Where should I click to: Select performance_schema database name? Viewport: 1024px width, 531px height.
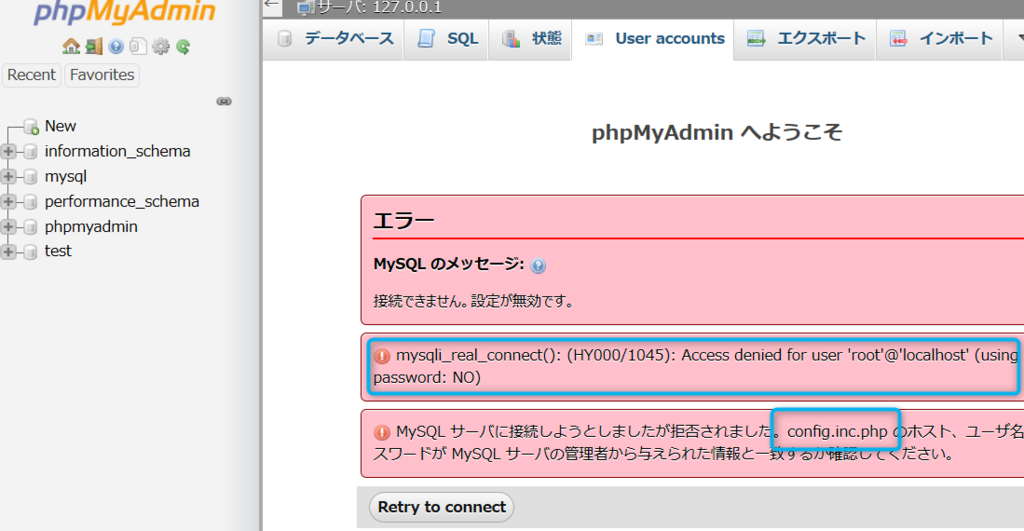click(x=122, y=202)
